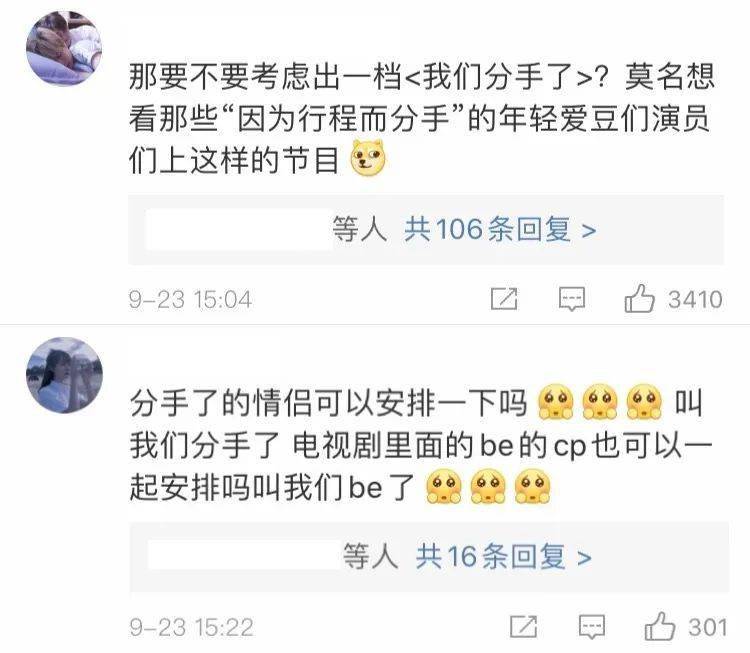
Task: Tap the 9-23 15:22 timestamp
Action: tap(191, 627)
